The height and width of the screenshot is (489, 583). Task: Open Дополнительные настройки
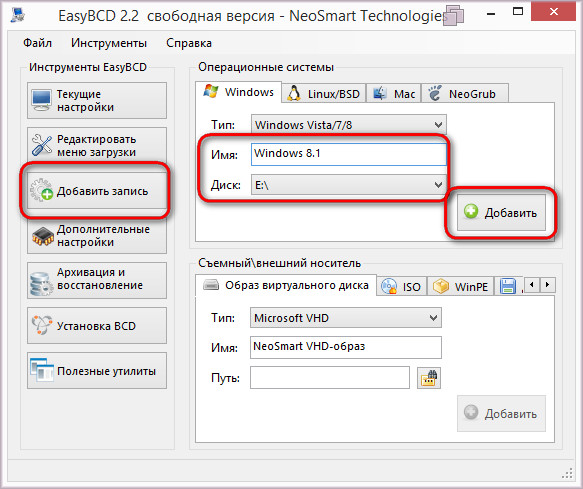[97, 236]
